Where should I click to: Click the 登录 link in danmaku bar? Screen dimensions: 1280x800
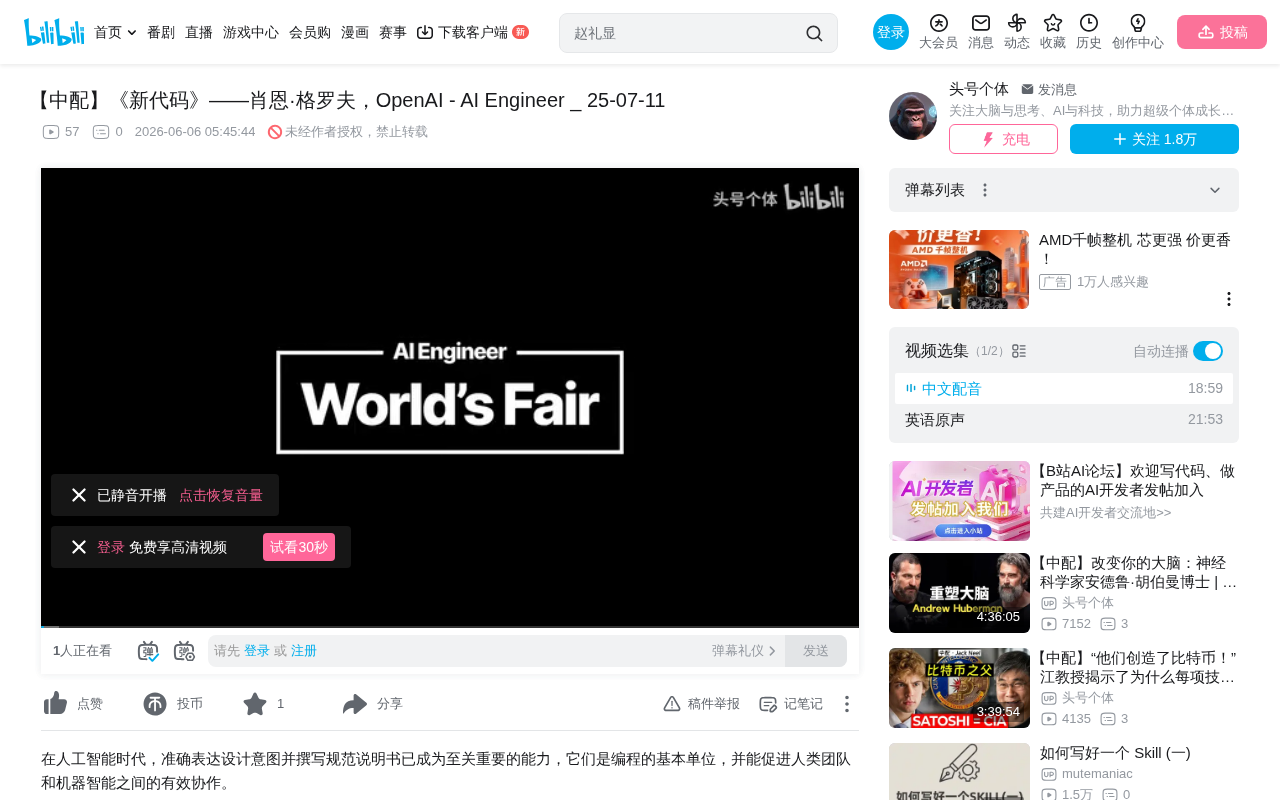[257, 651]
